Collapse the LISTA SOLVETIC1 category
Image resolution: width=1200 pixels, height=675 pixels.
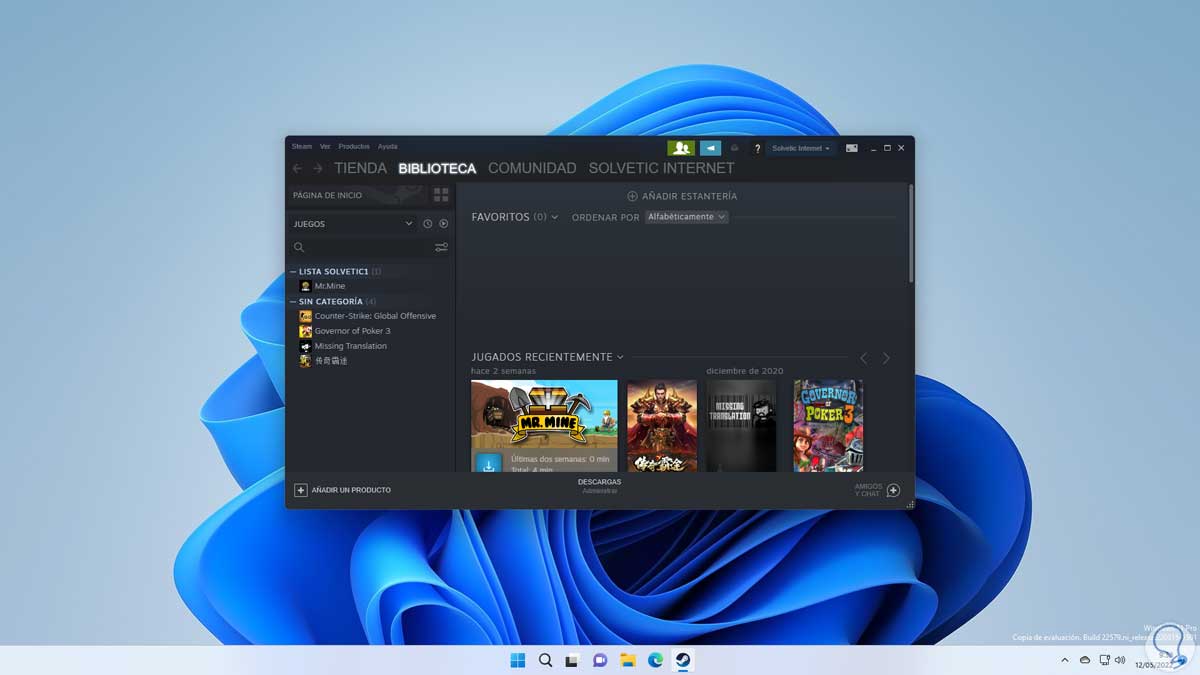(x=293, y=271)
